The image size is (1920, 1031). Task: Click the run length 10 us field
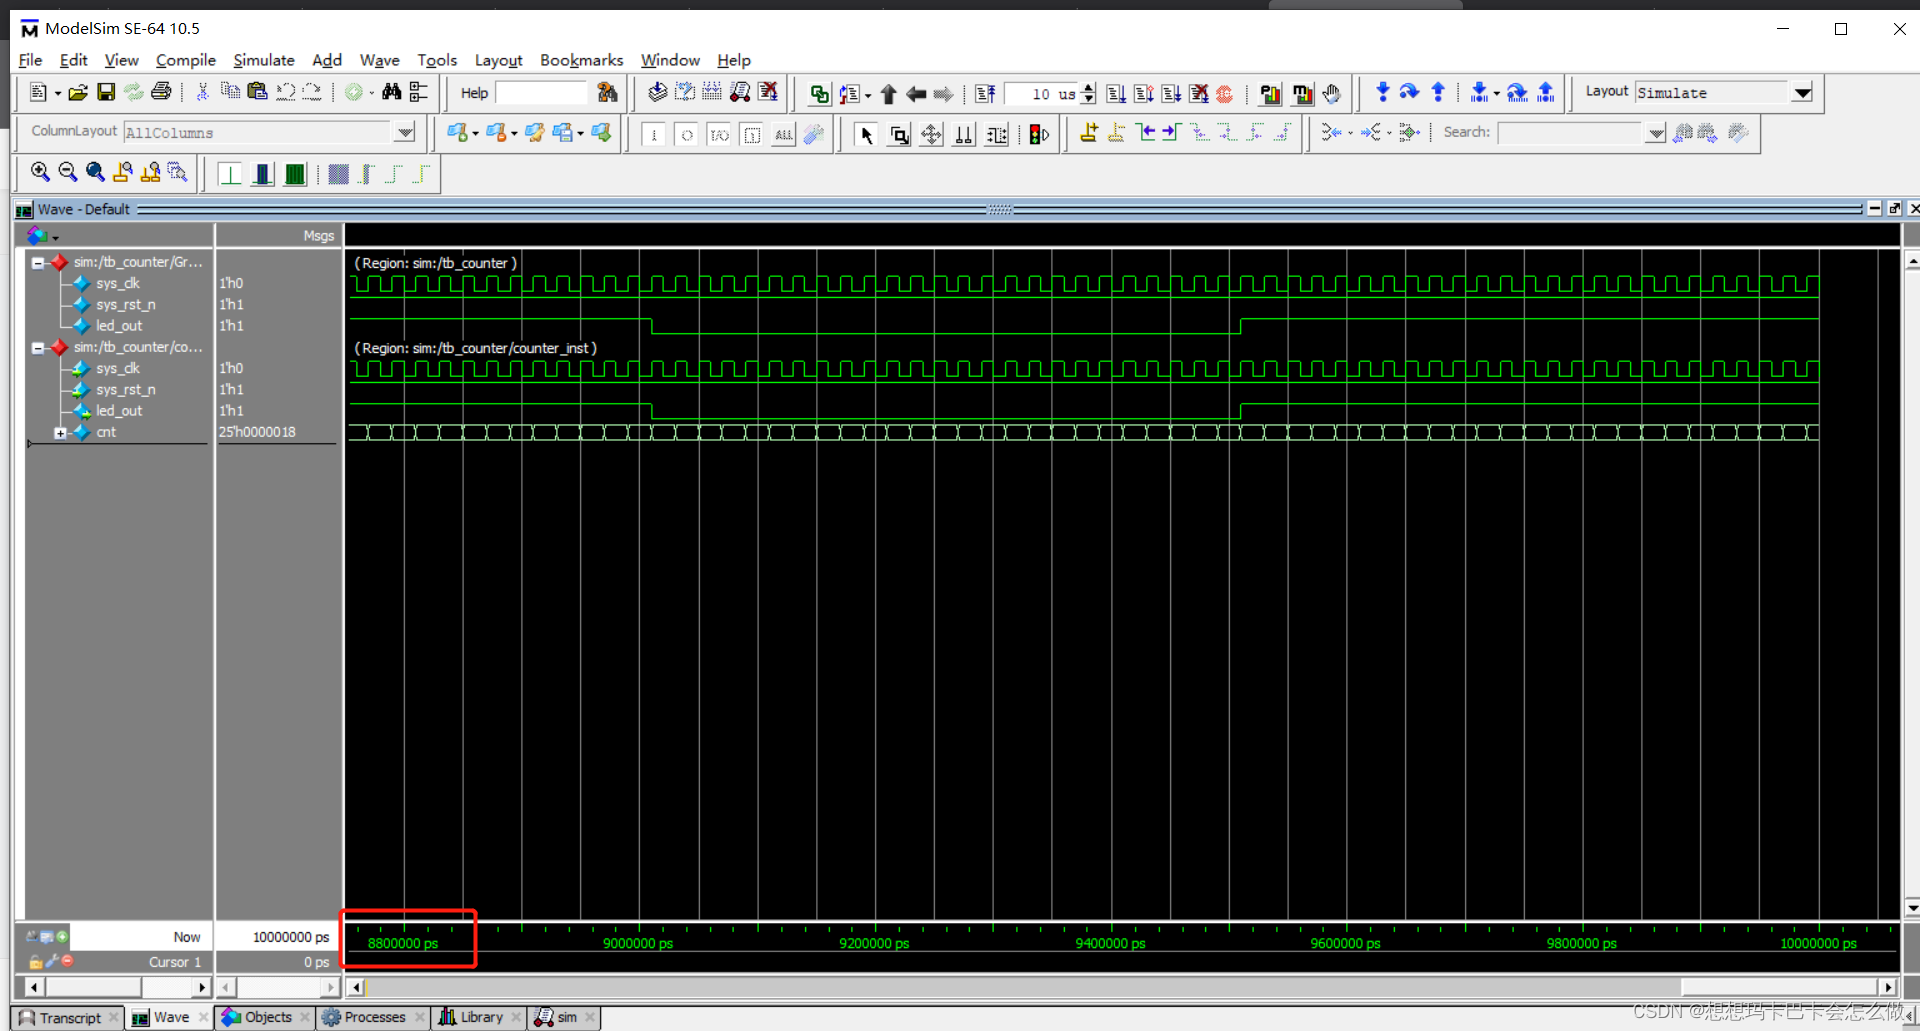[x=1041, y=94]
